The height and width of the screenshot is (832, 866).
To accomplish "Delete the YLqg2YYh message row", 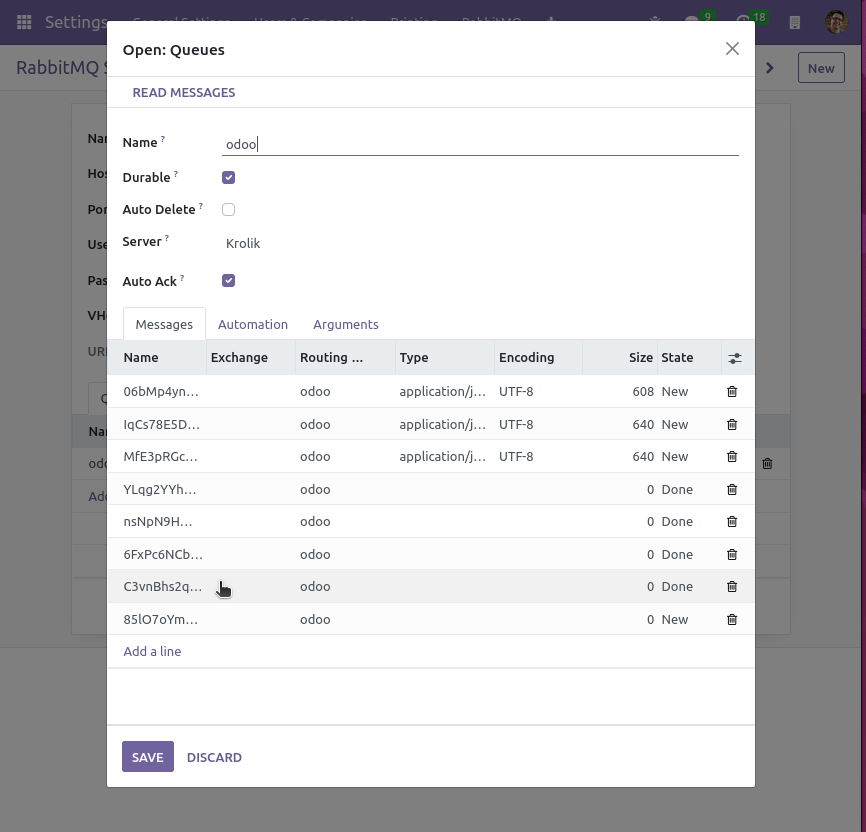I will (x=732, y=489).
